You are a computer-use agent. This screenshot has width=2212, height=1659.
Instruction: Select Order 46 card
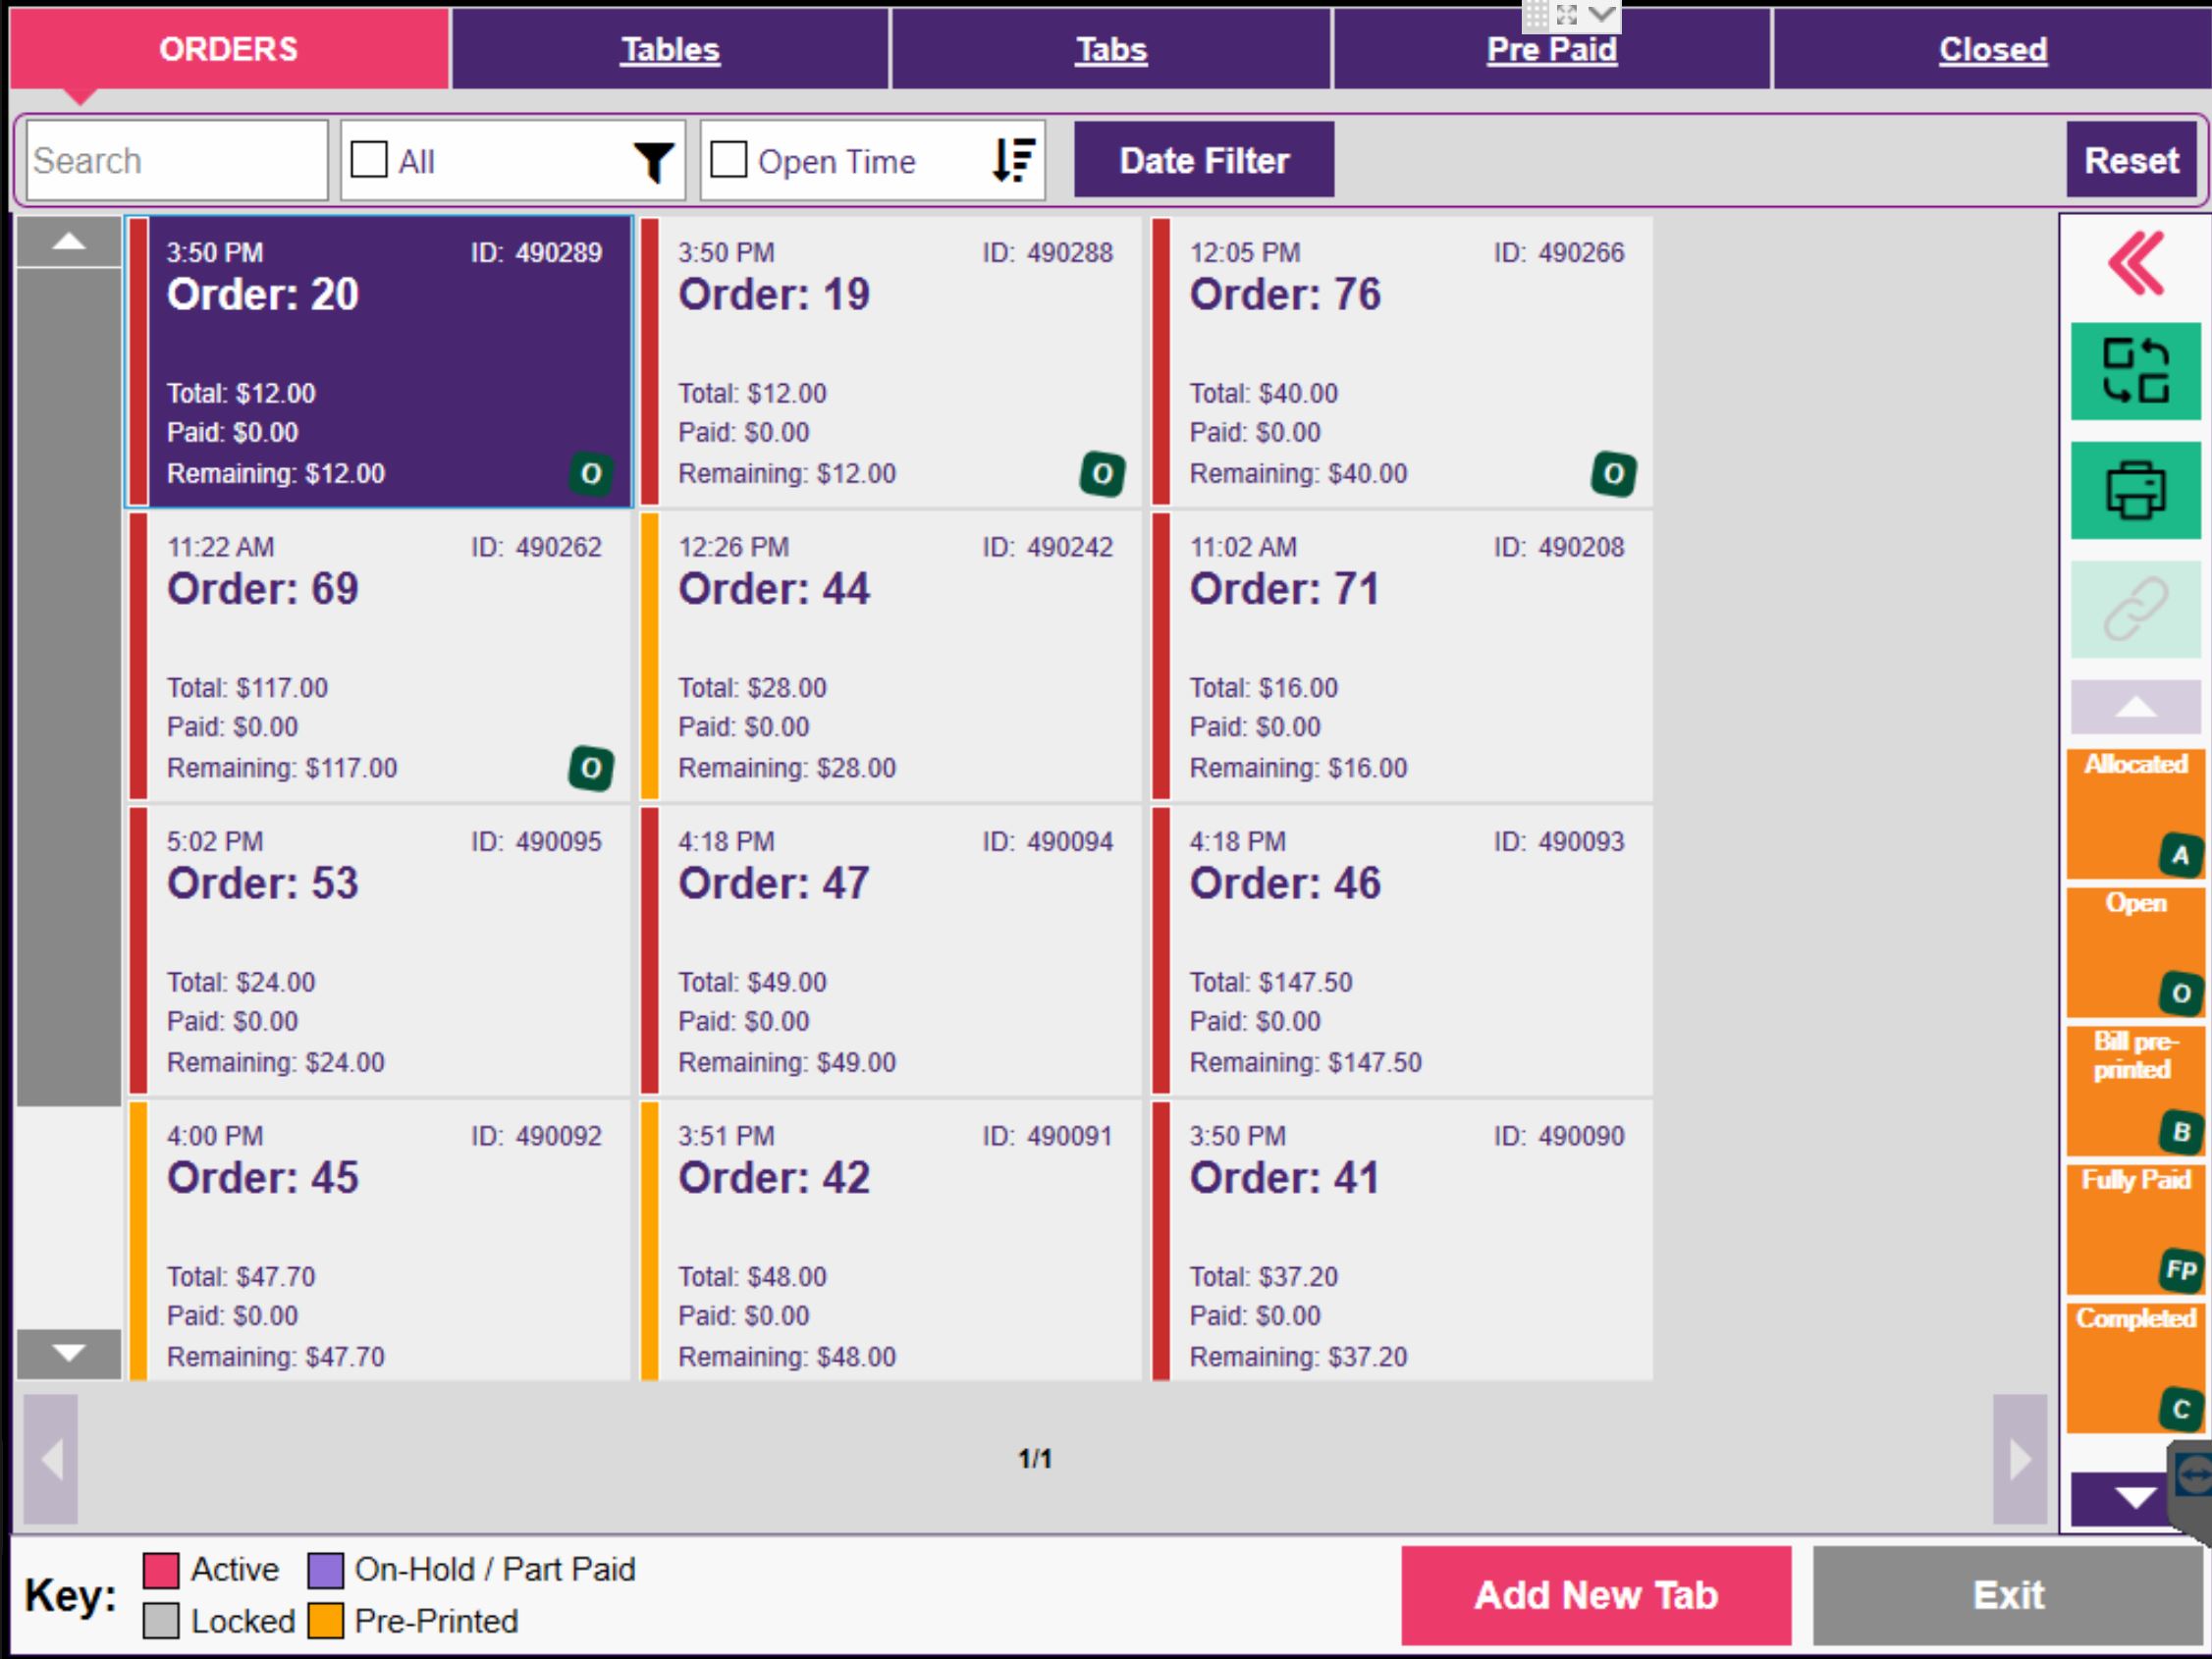click(1402, 951)
